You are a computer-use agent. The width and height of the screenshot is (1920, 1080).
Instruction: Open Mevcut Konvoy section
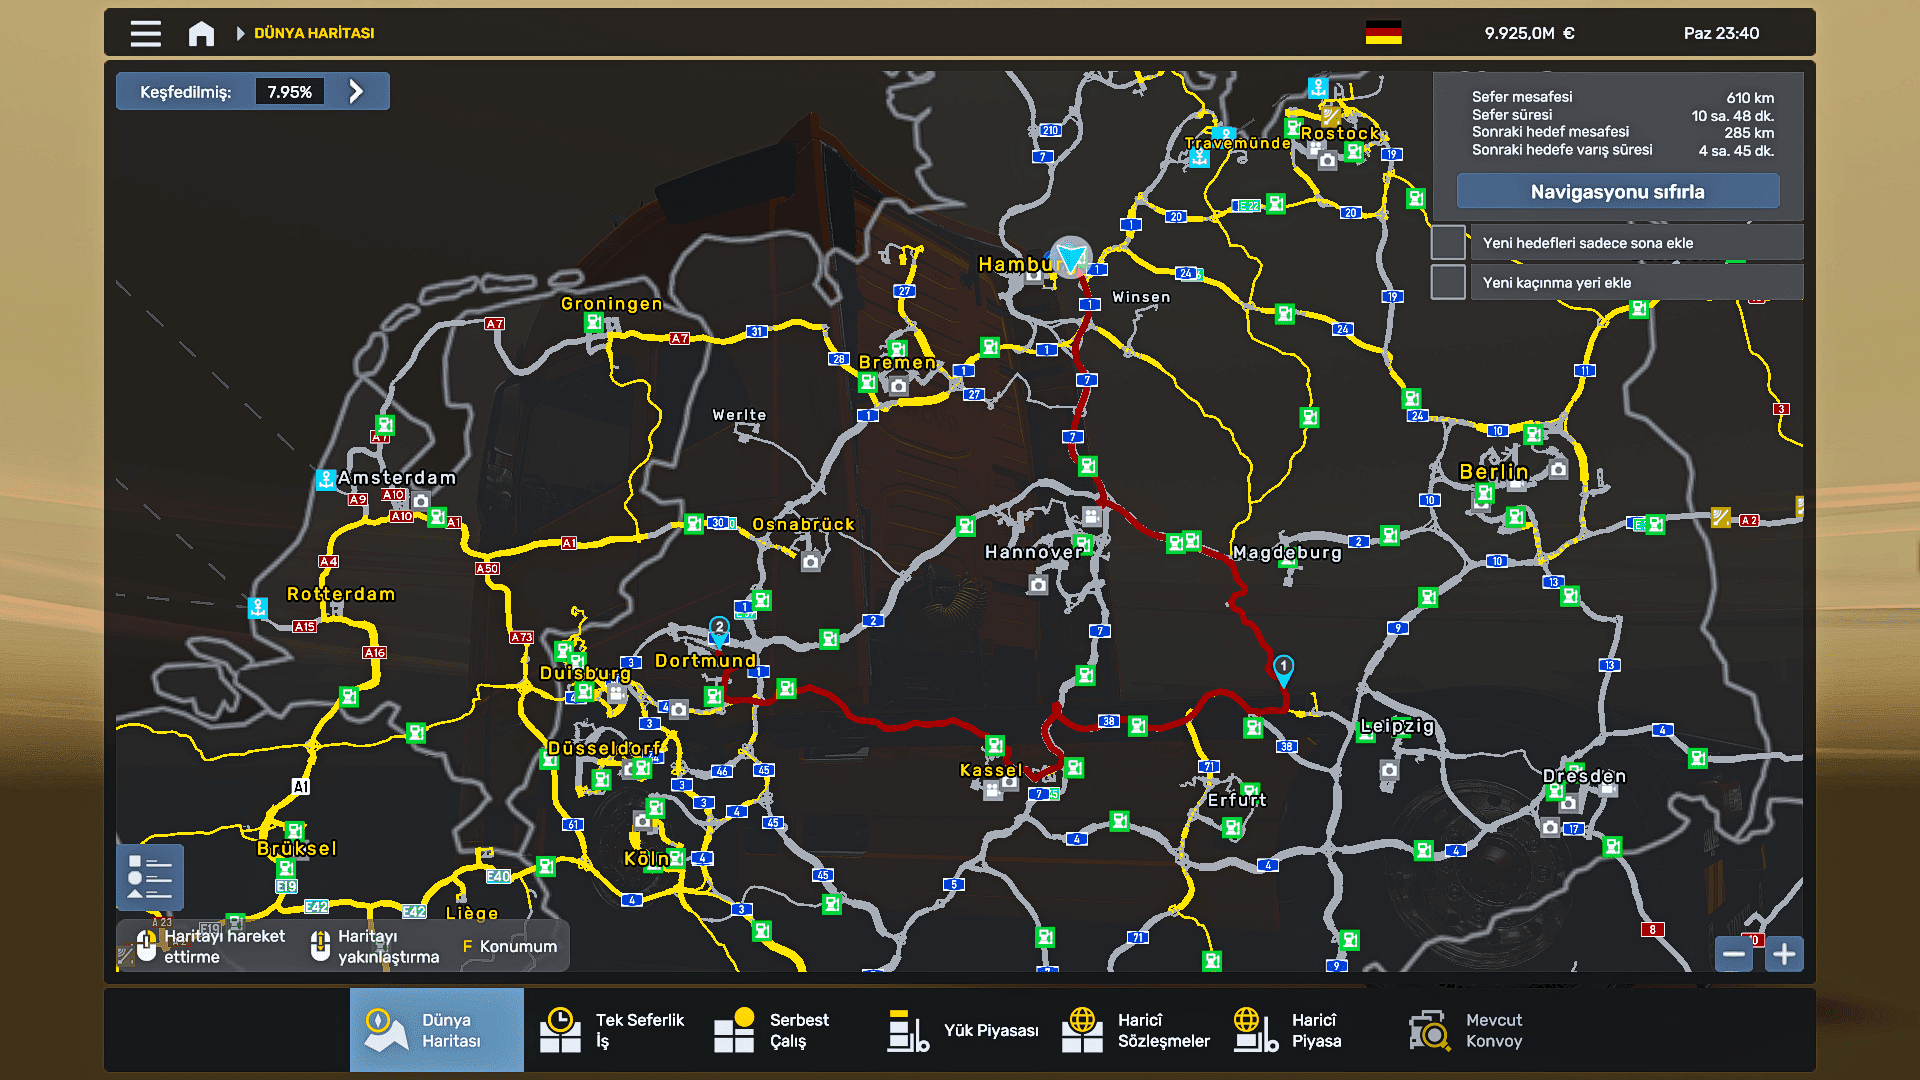[x=1466, y=1030]
